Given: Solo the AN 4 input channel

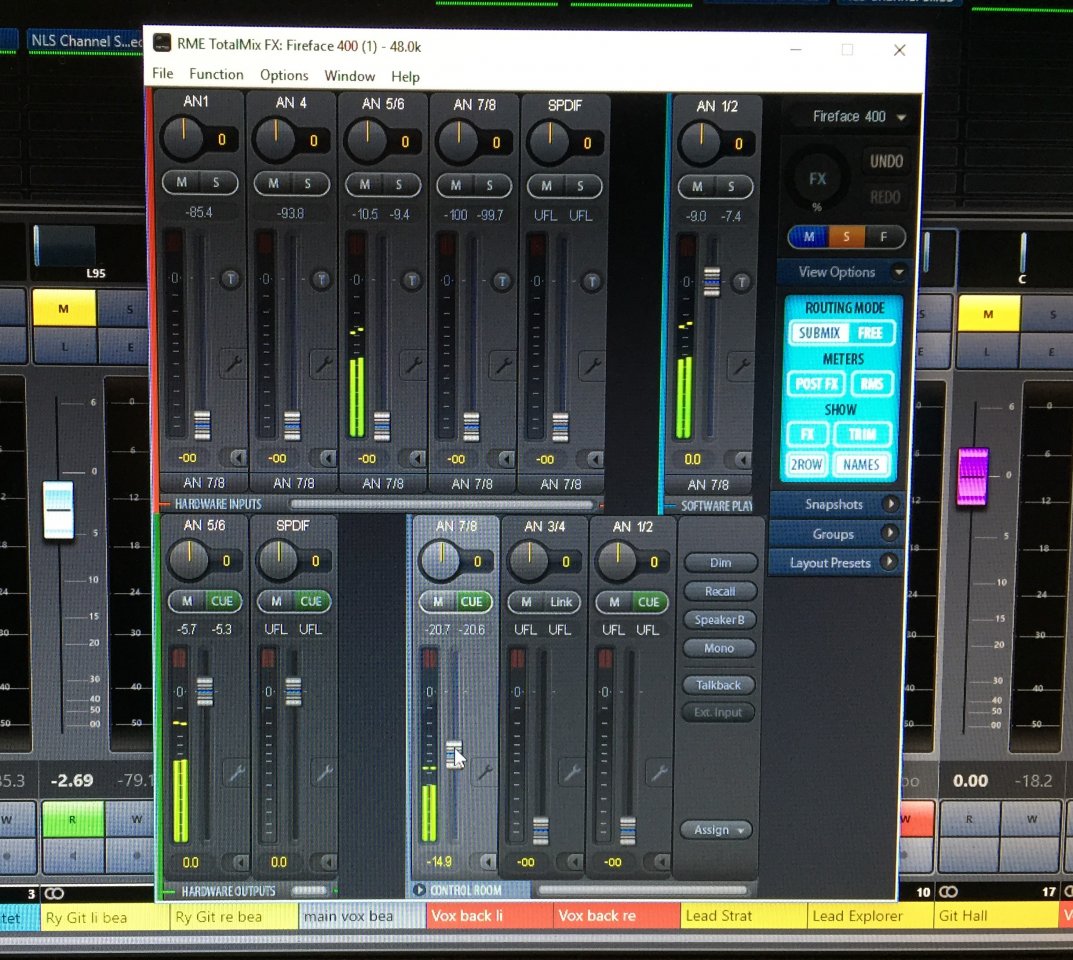Looking at the screenshot, I should coord(309,183).
